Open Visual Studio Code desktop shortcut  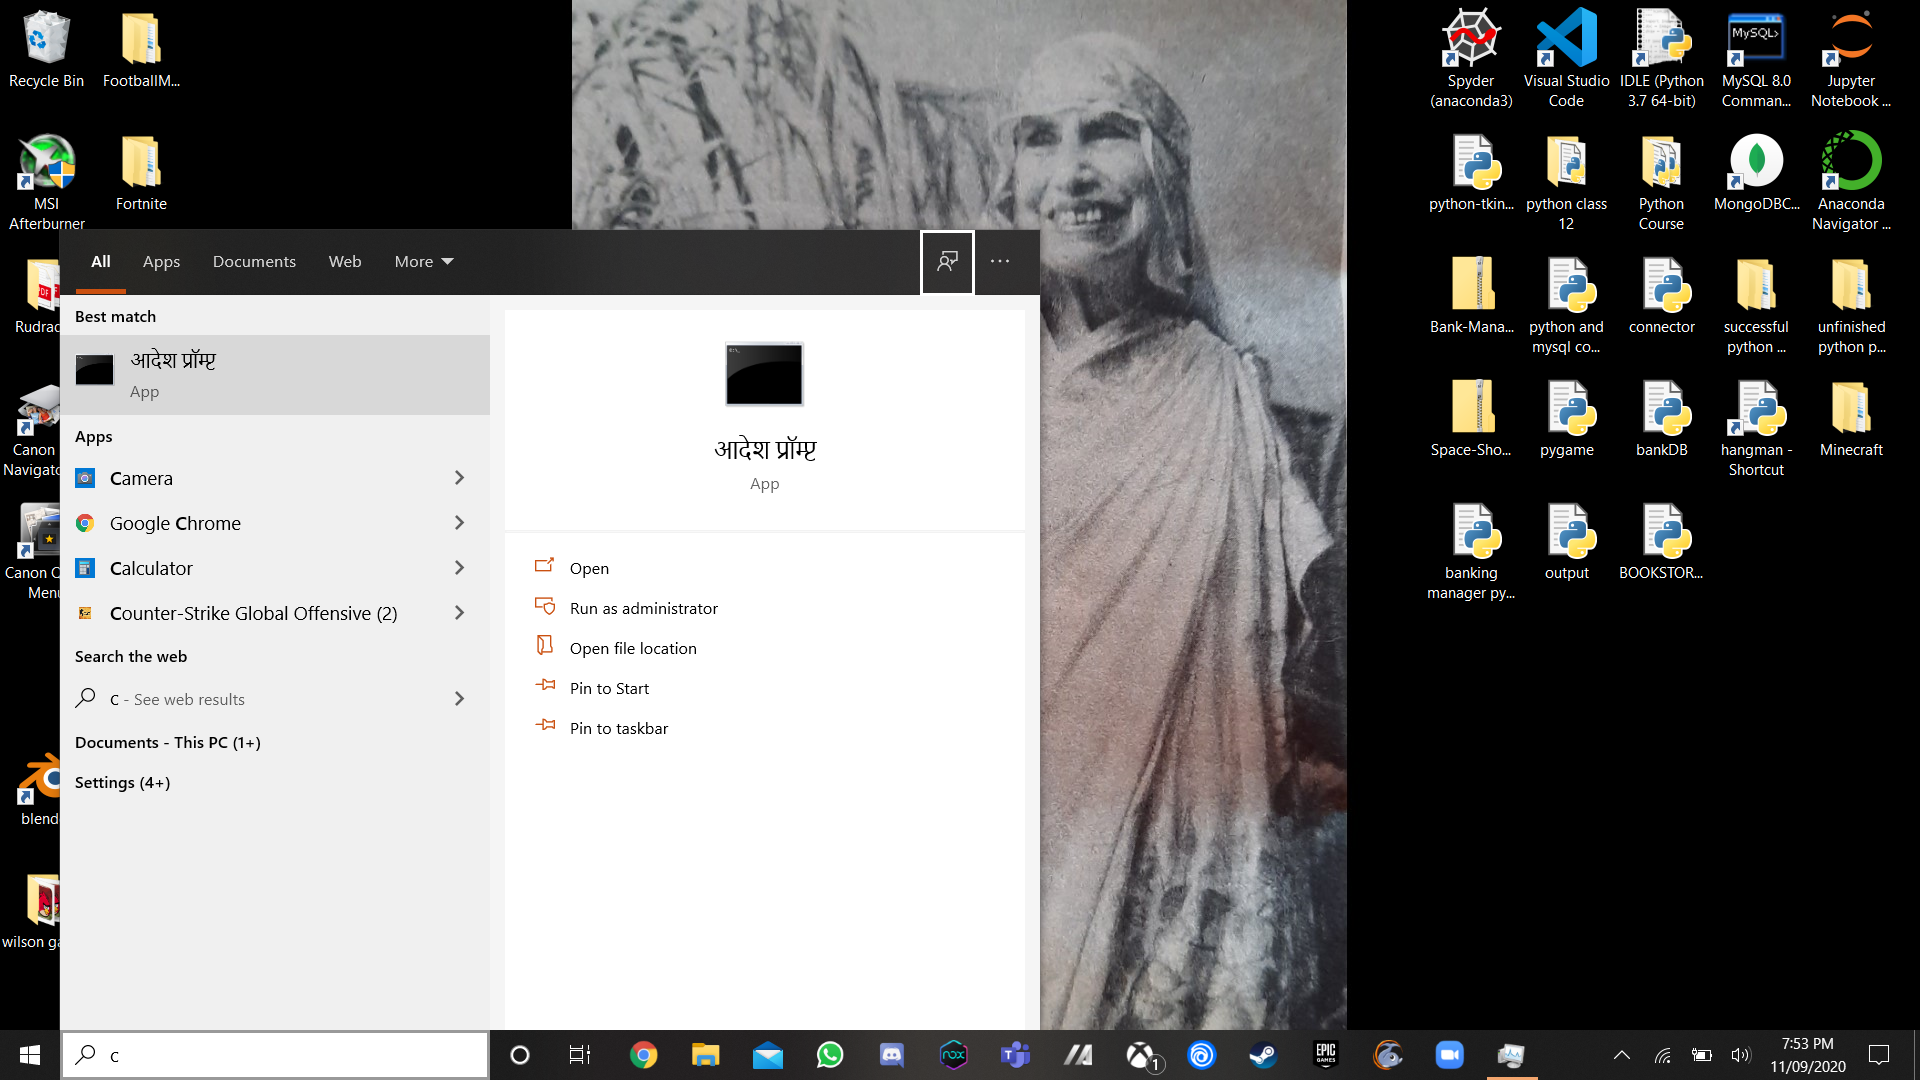[1566, 58]
